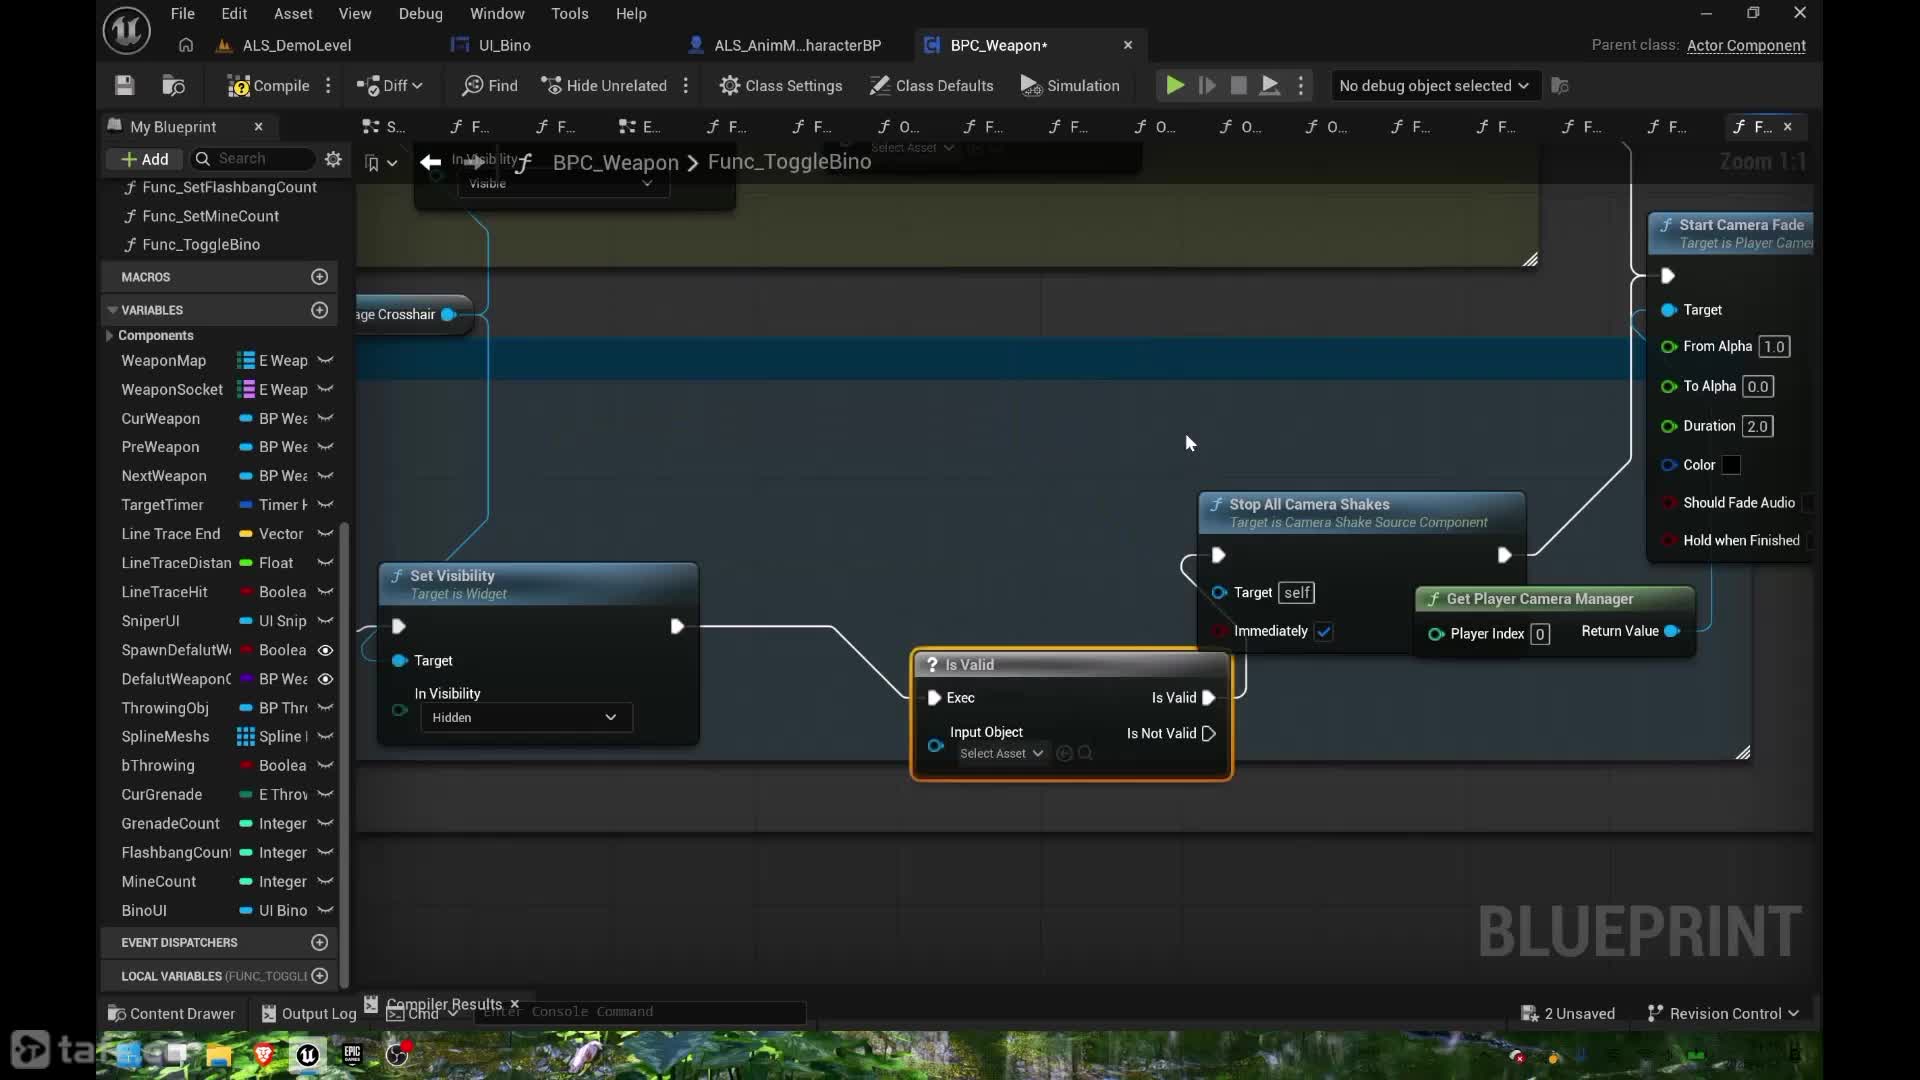
Task: Click the Epic Games Launcher taskbar icon
Action: click(x=352, y=1055)
